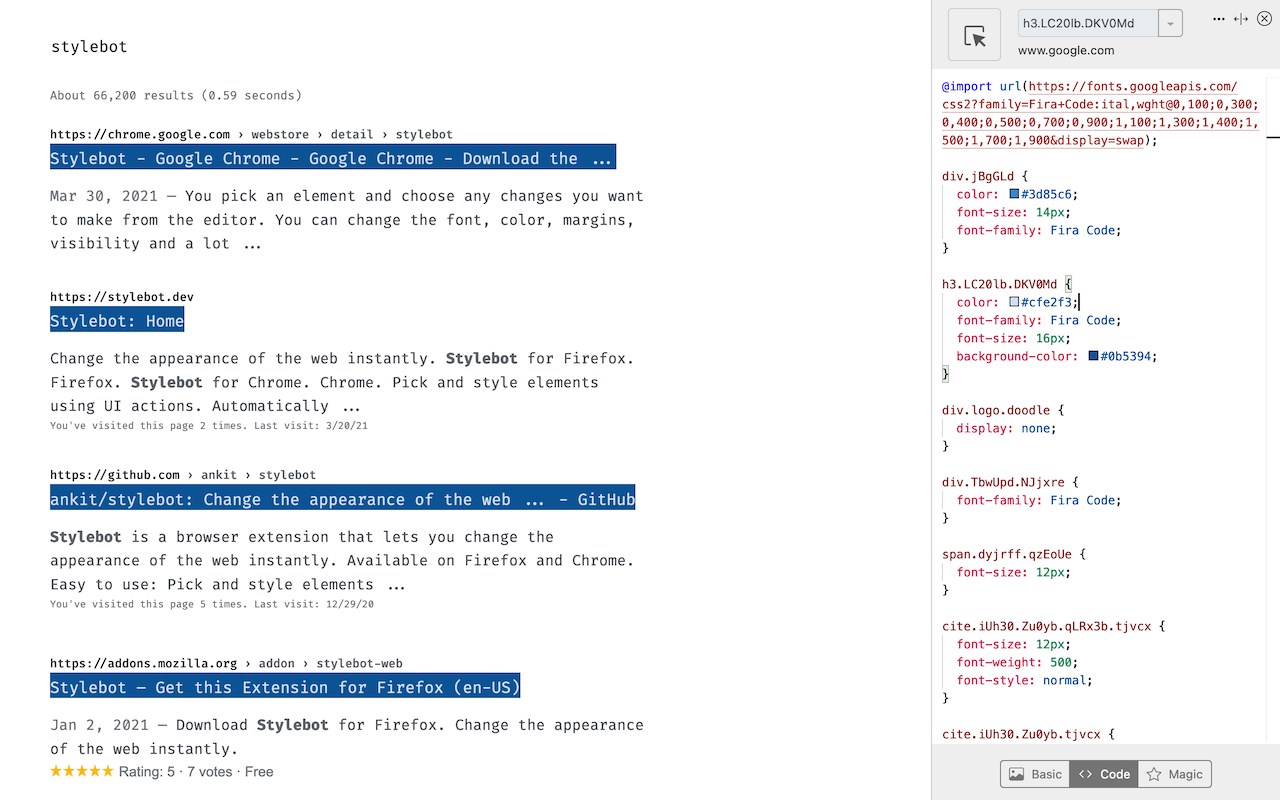Click the chrome.google.com breadcrumb URL
The image size is (1280, 800).
tap(251, 134)
